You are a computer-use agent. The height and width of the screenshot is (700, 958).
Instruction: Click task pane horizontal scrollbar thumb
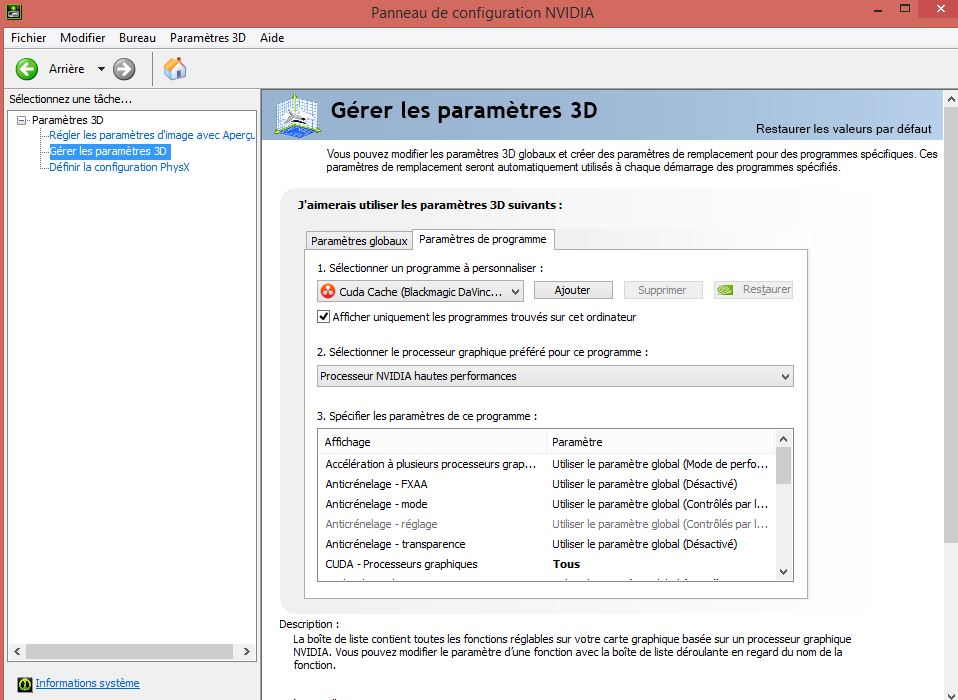click(x=129, y=651)
